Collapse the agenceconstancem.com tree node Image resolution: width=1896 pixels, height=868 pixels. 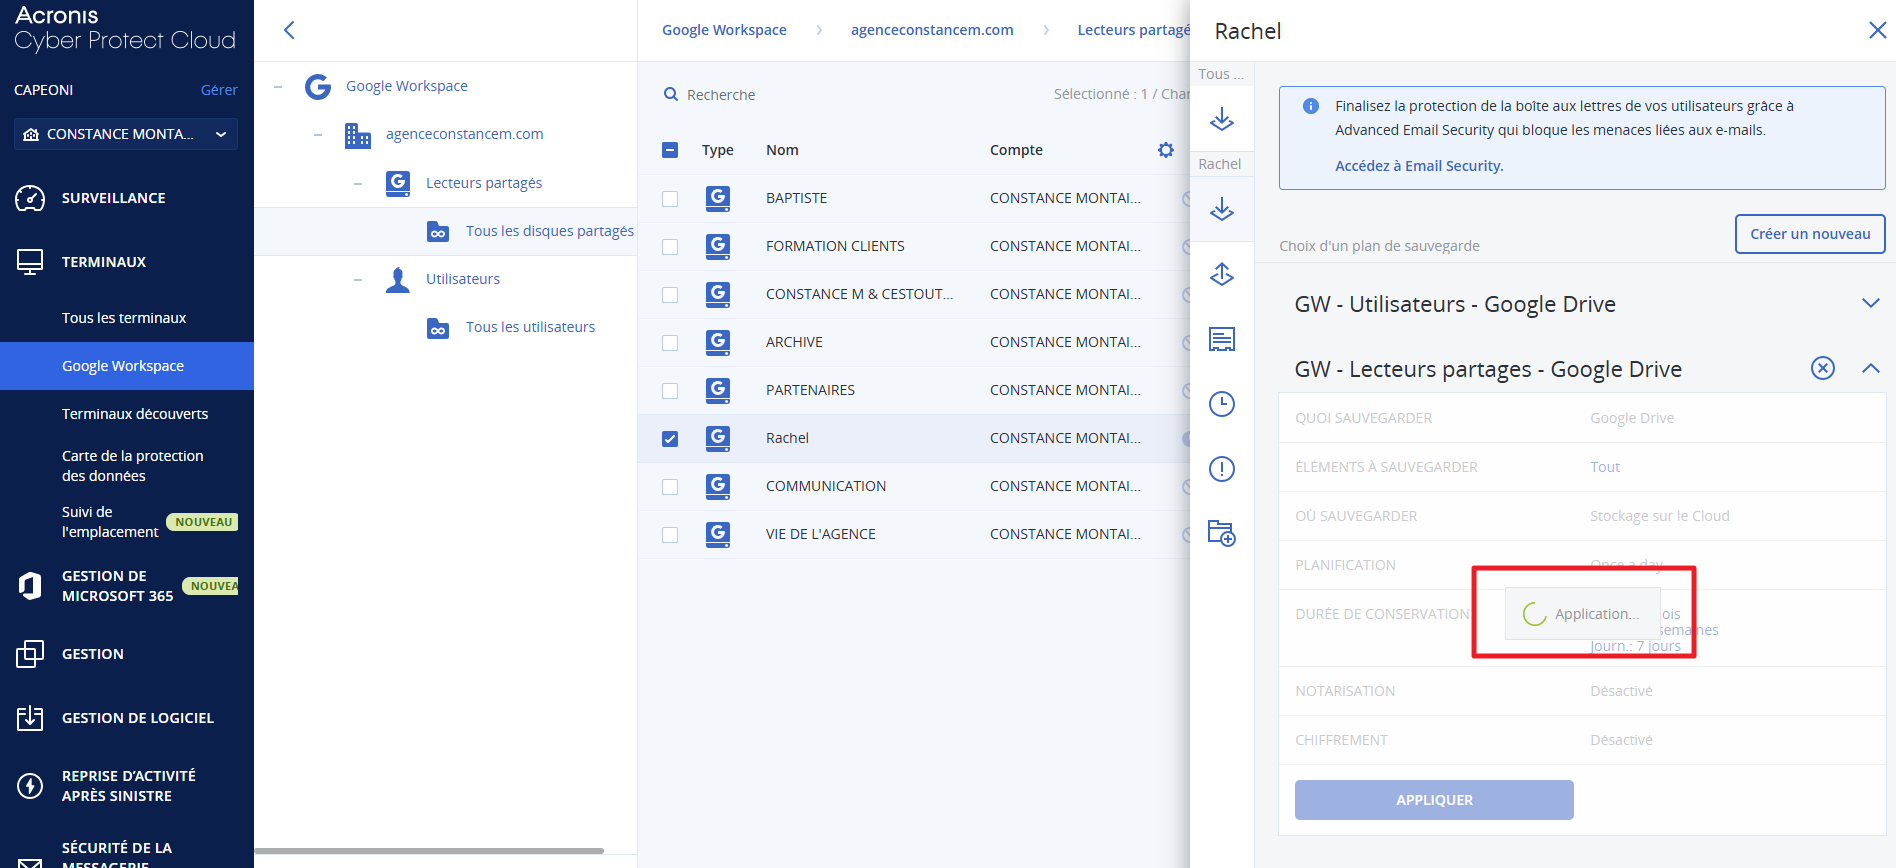pyautogui.click(x=318, y=135)
